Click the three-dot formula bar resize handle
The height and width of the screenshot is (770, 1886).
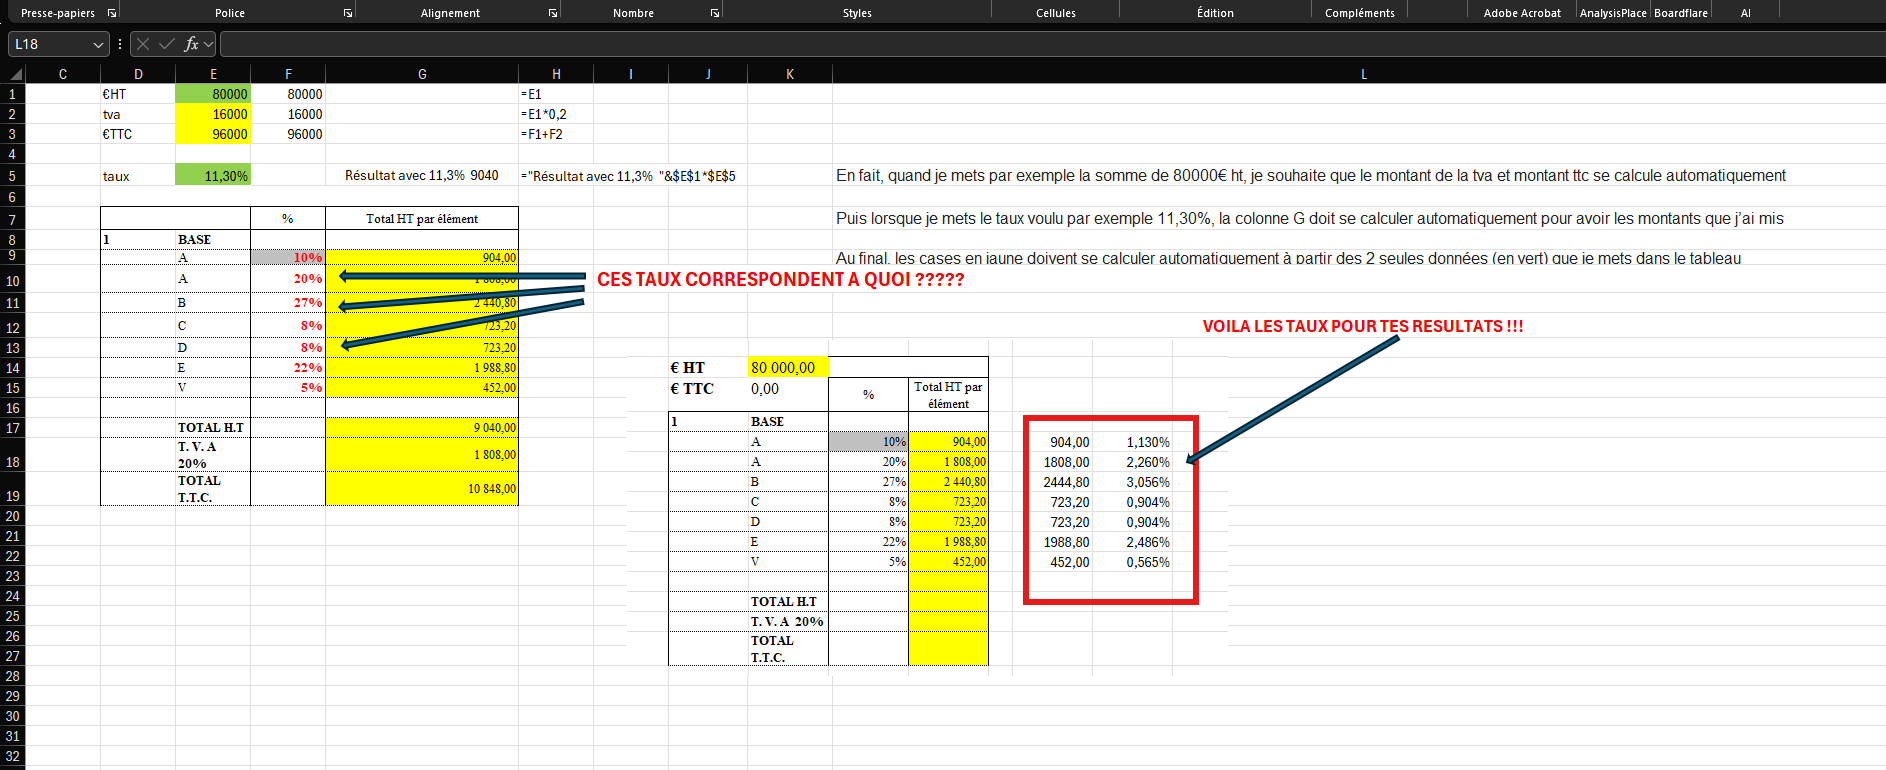pyautogui.click(x=120, y=44)
